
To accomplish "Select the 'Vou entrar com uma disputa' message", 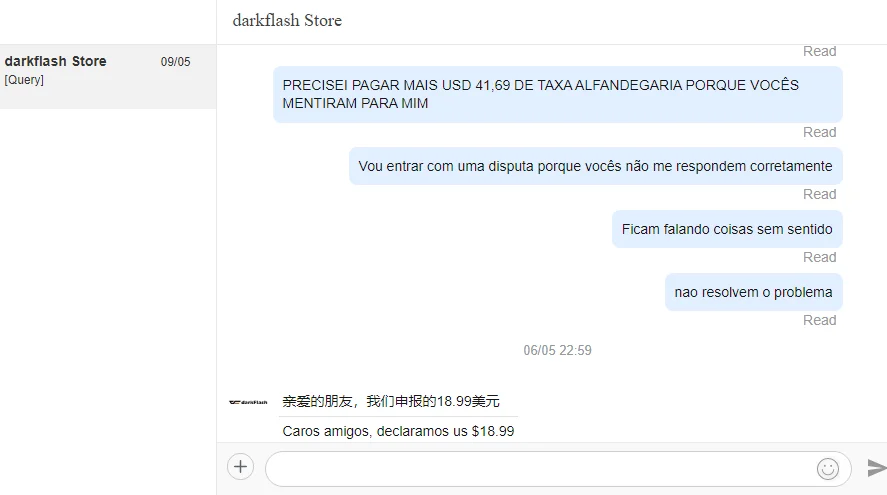I will click(x=596, y=166).
